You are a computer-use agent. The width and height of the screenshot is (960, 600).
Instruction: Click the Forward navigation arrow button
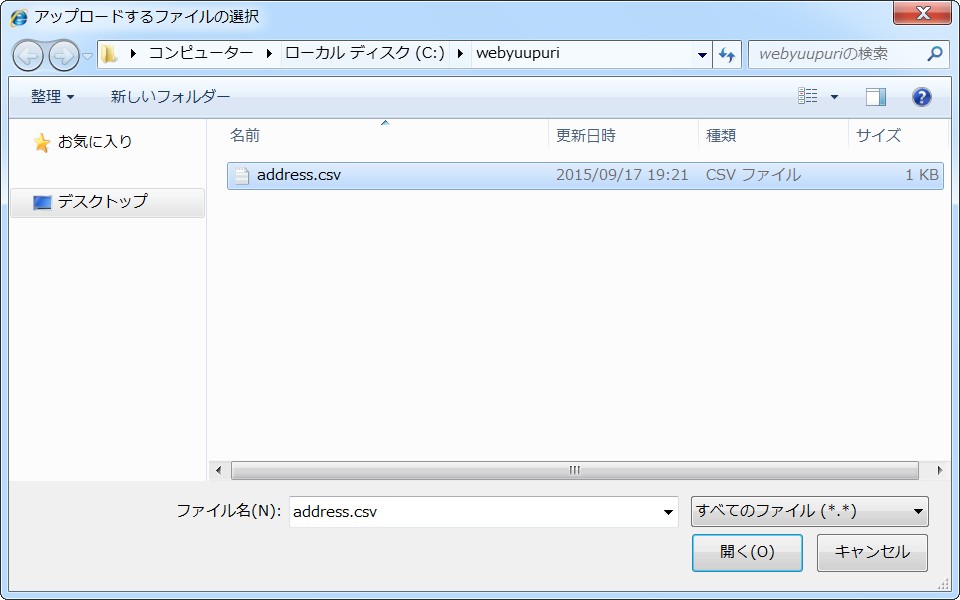point(63,55)
